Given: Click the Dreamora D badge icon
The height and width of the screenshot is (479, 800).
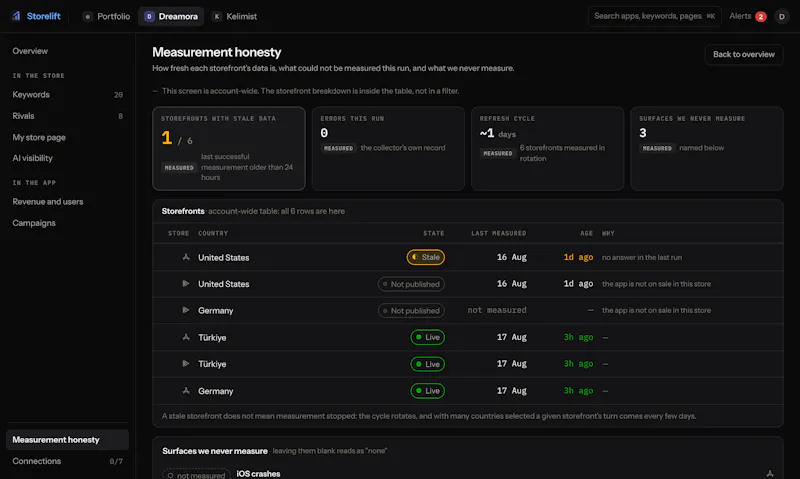Looking at the screenshot, I should point(149,16).
